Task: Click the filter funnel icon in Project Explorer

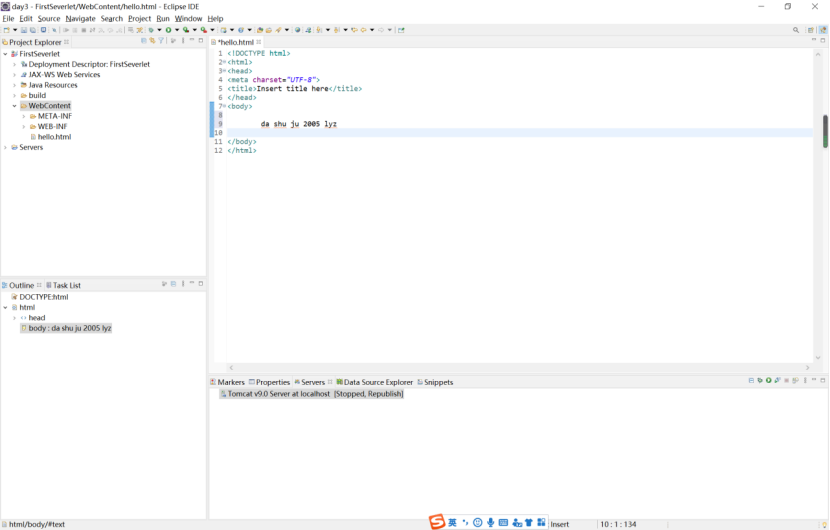Action: click(x=161, y=41)
